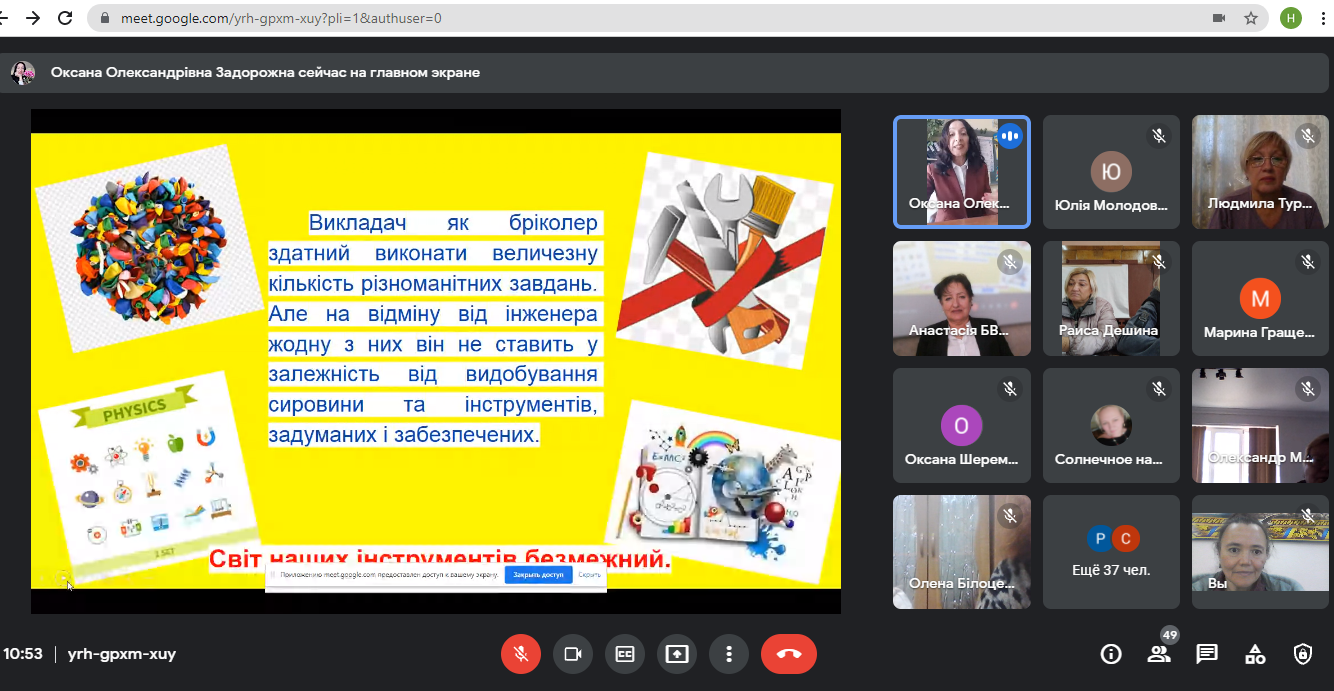Image resolution: width=1334 pixels, height=691 pixels.
Task: Open Chrome's three-dot browser menu
Action: pos(1325,18)
